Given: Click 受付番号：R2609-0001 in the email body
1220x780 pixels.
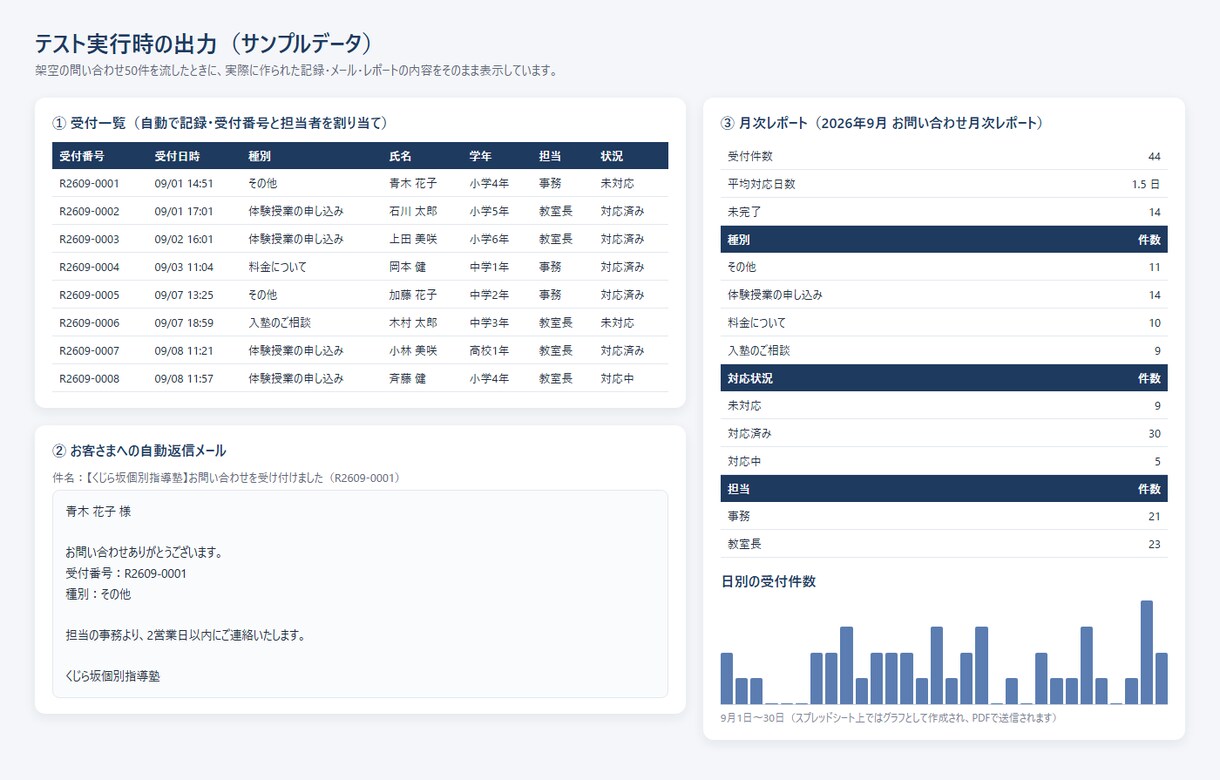Looking at the screenshot, I should pyautogui.click(x=126, y=573).
